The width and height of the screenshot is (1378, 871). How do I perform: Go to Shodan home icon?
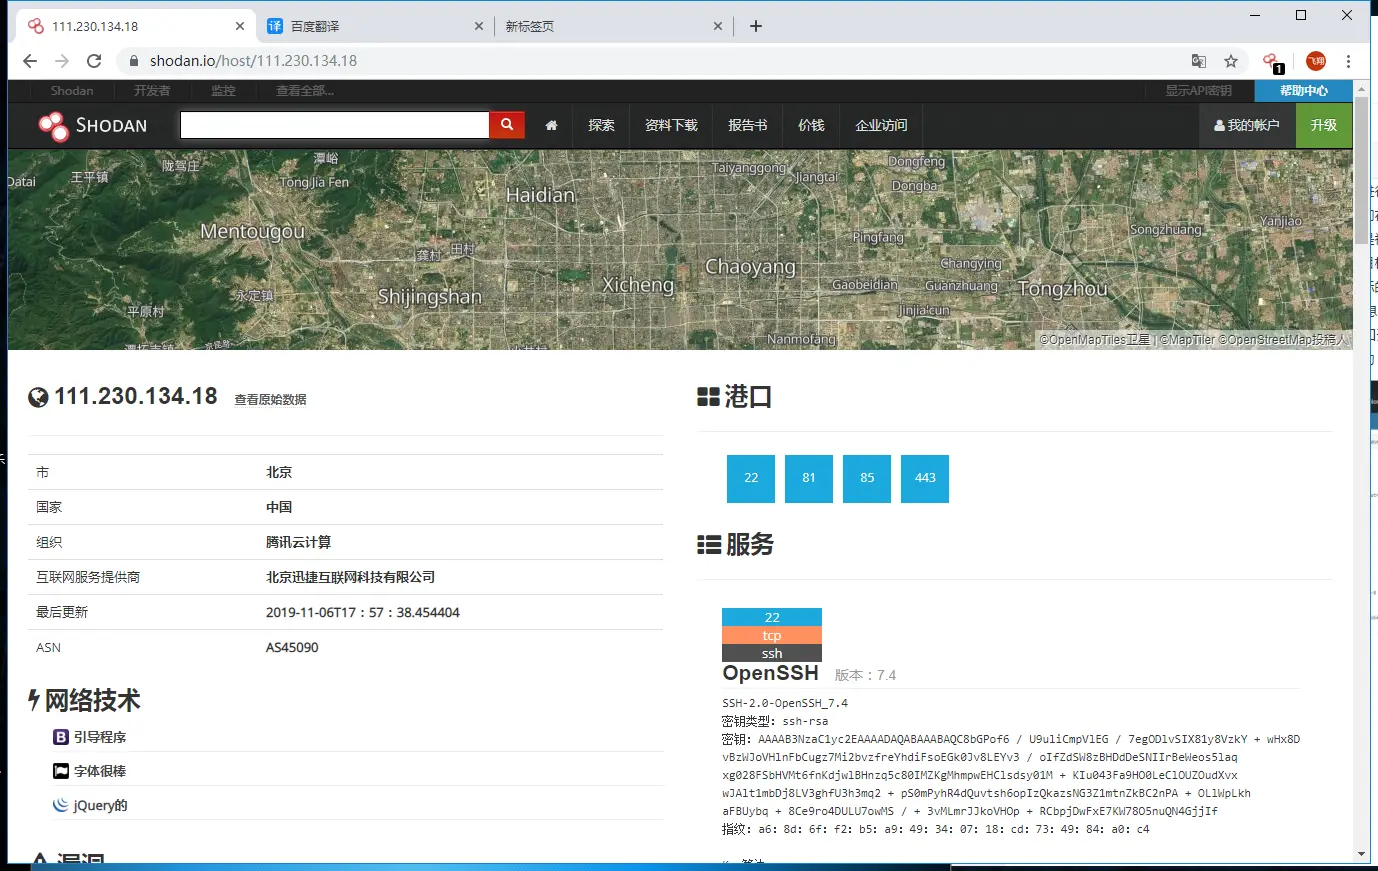click(x=551, y=126)
